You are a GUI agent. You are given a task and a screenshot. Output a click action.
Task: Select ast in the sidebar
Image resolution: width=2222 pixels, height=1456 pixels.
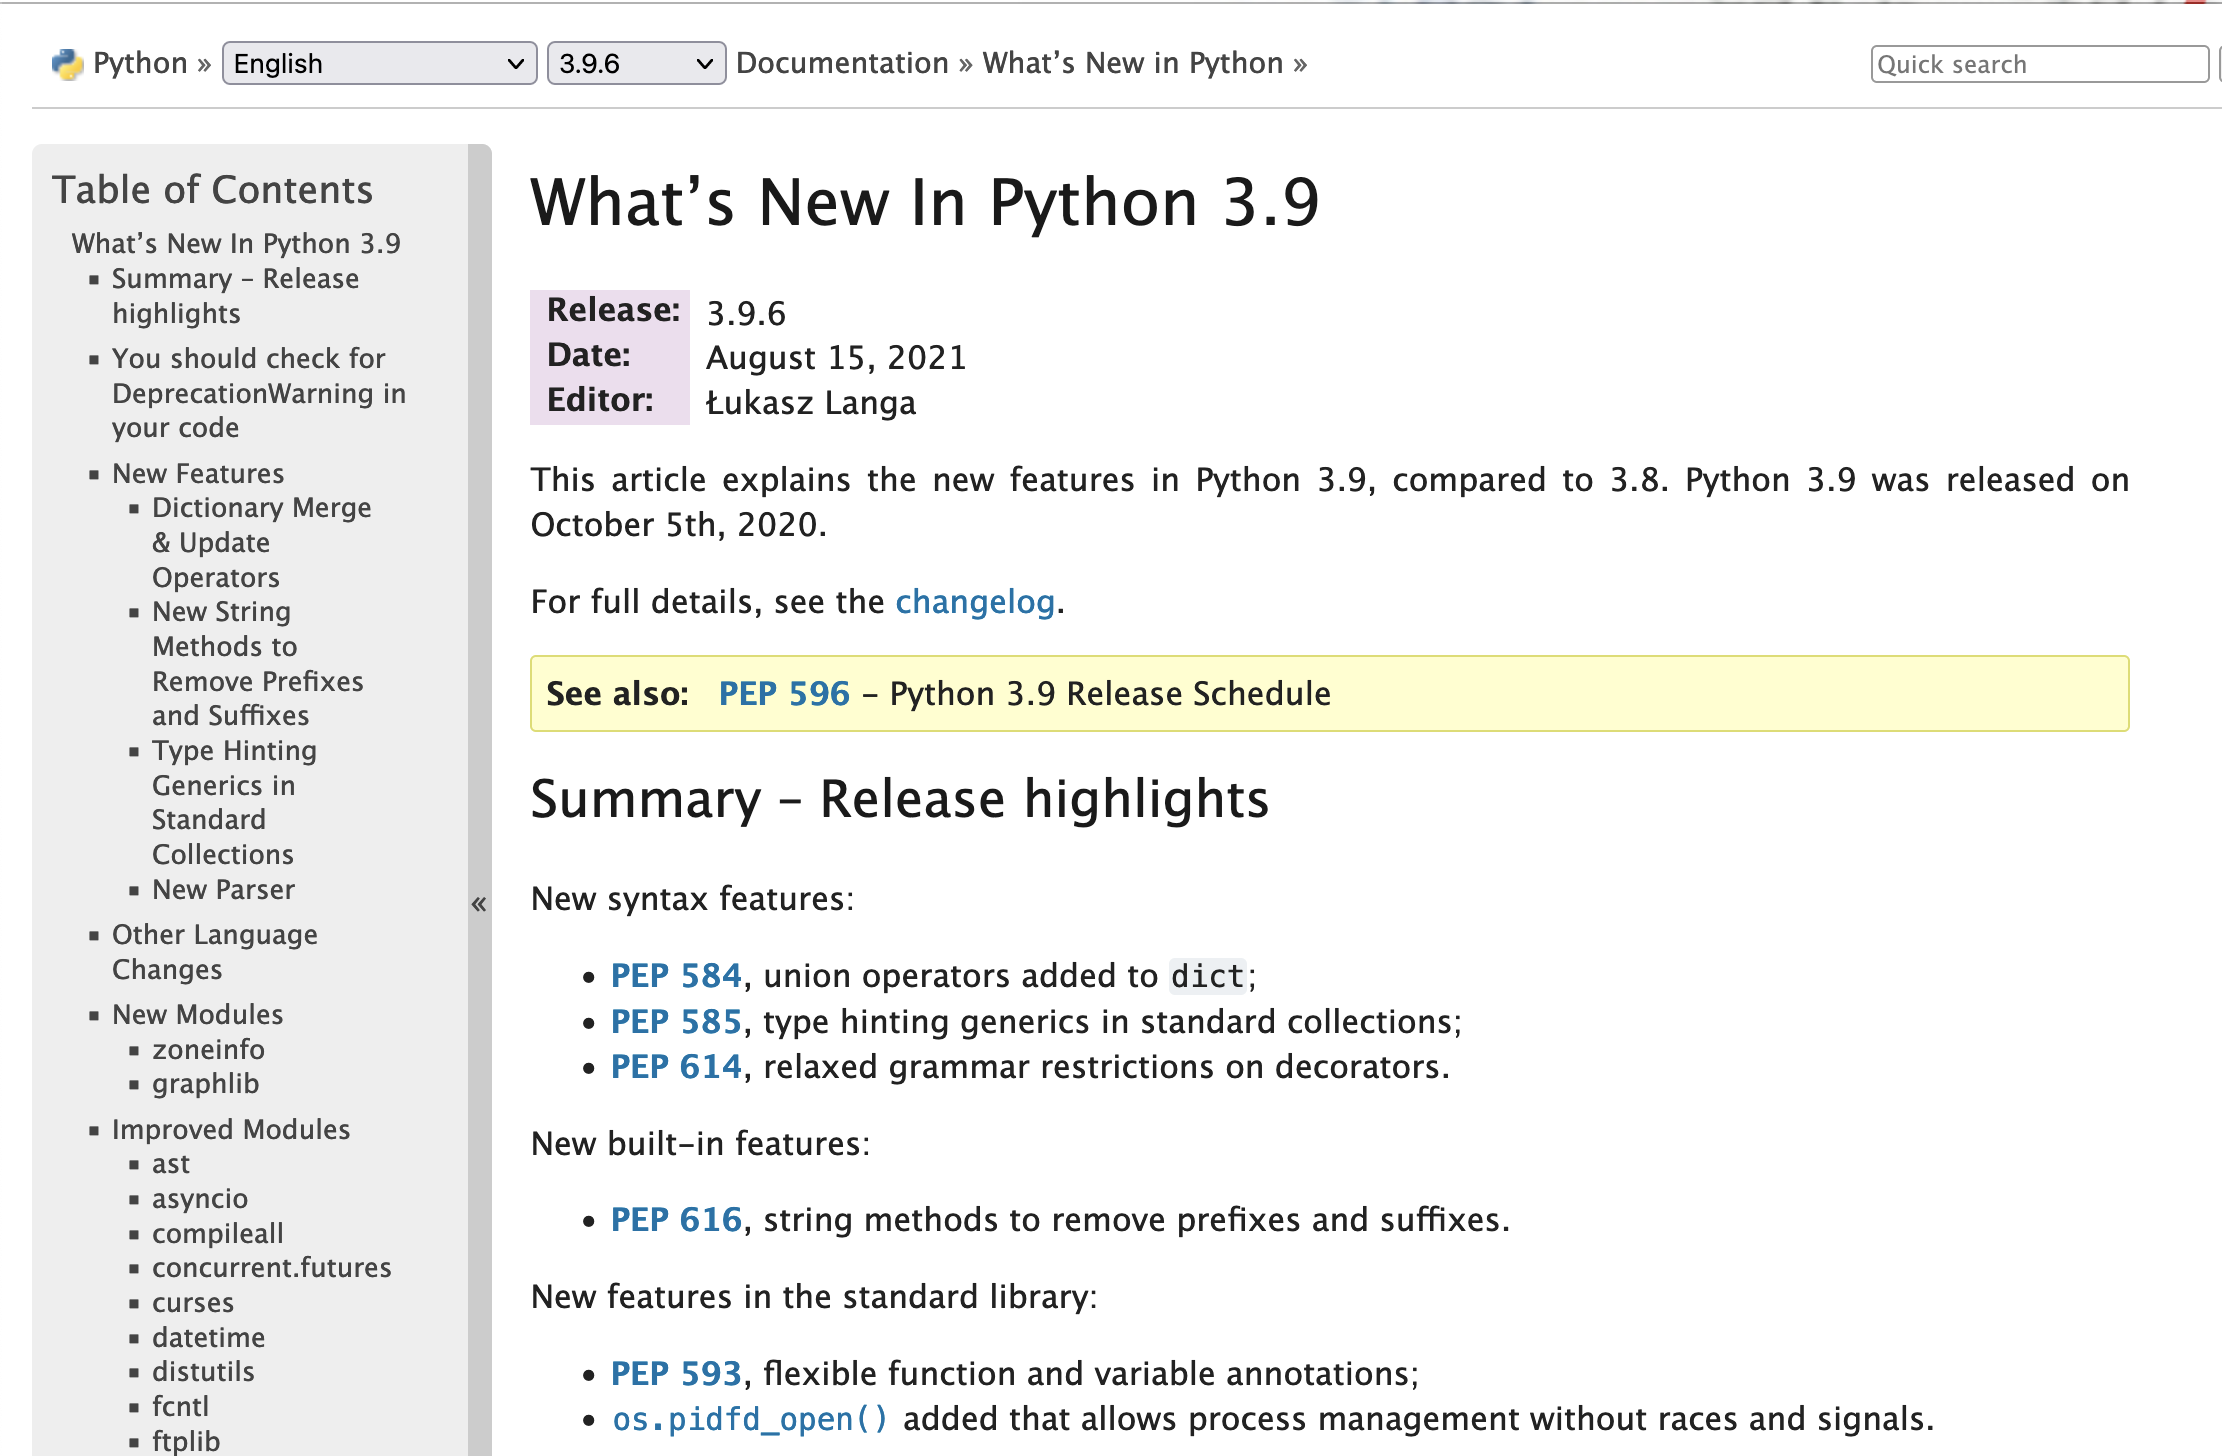click(170, 1164)
